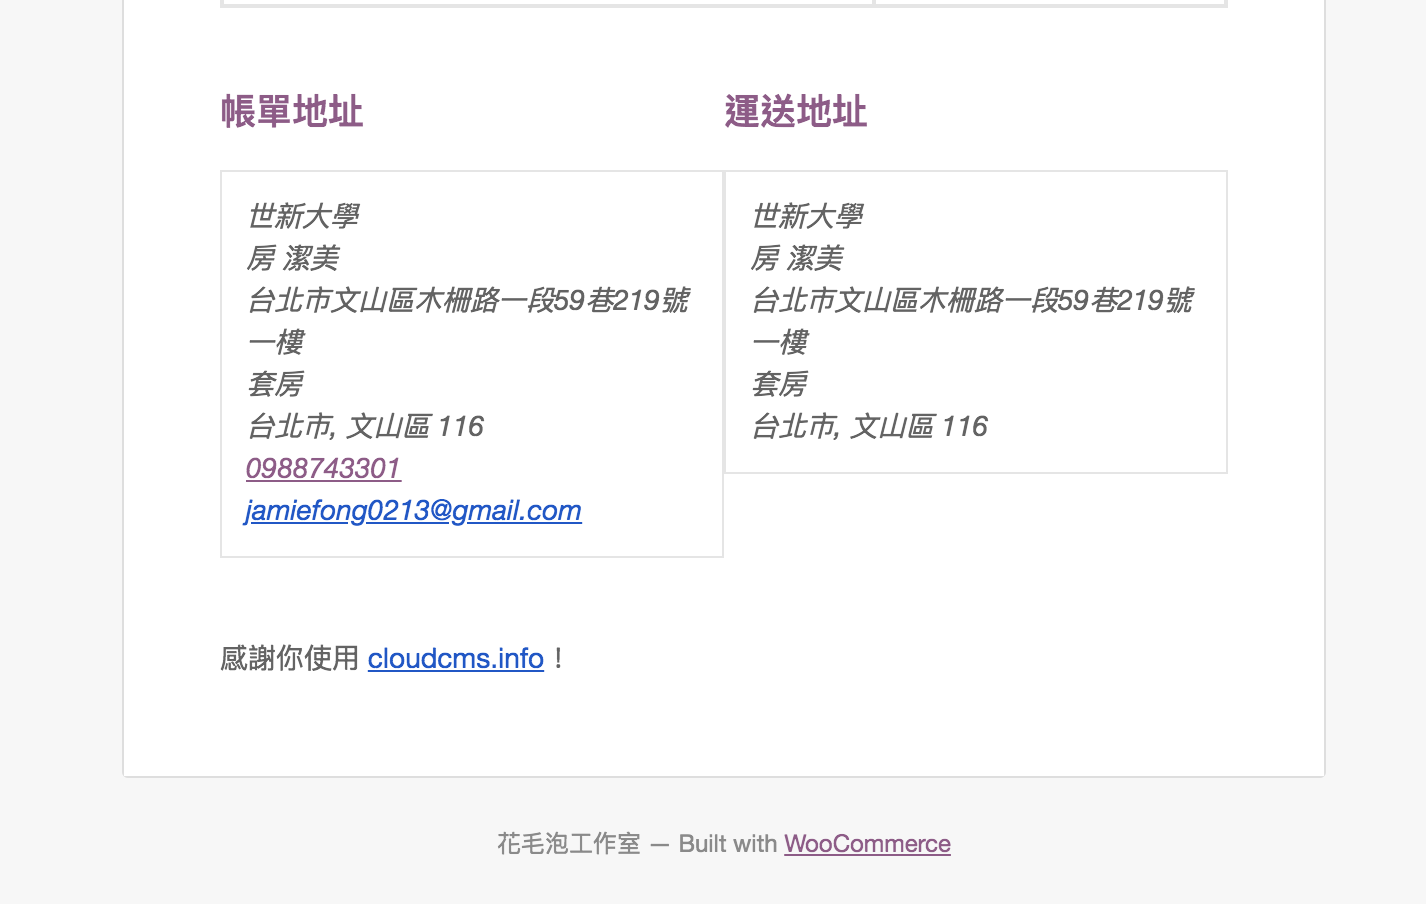Screen dimensions: 1426x904
Task: Click 世新大學 in the shipping address
Action: [807, 215]
